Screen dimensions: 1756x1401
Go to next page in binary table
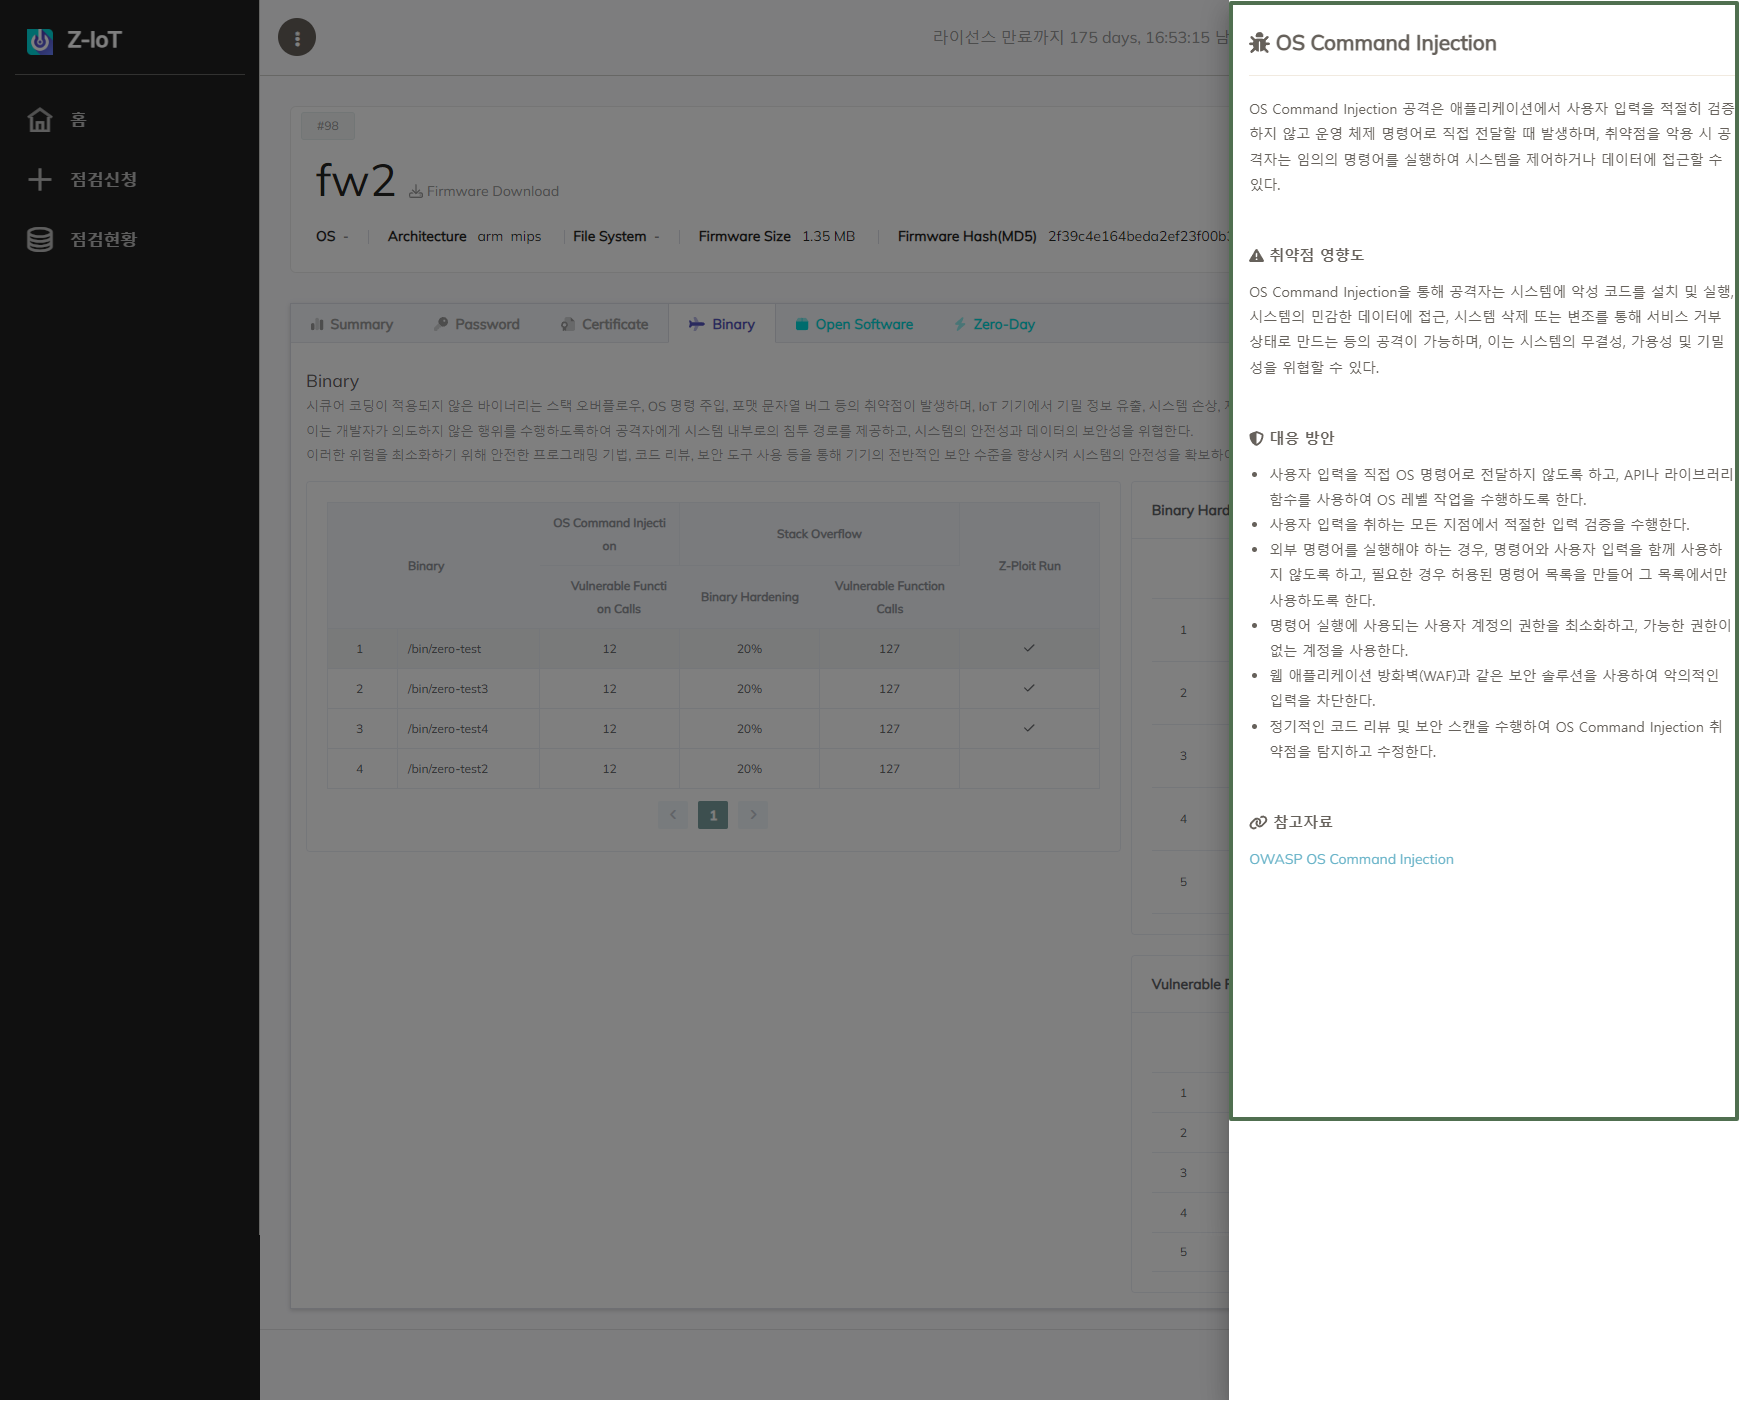753,815
